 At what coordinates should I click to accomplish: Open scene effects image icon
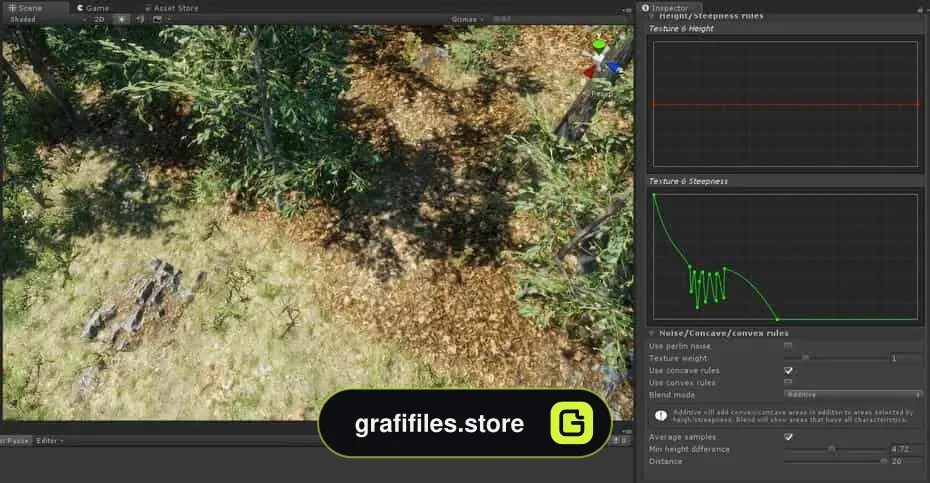click(x=157, y=19)
